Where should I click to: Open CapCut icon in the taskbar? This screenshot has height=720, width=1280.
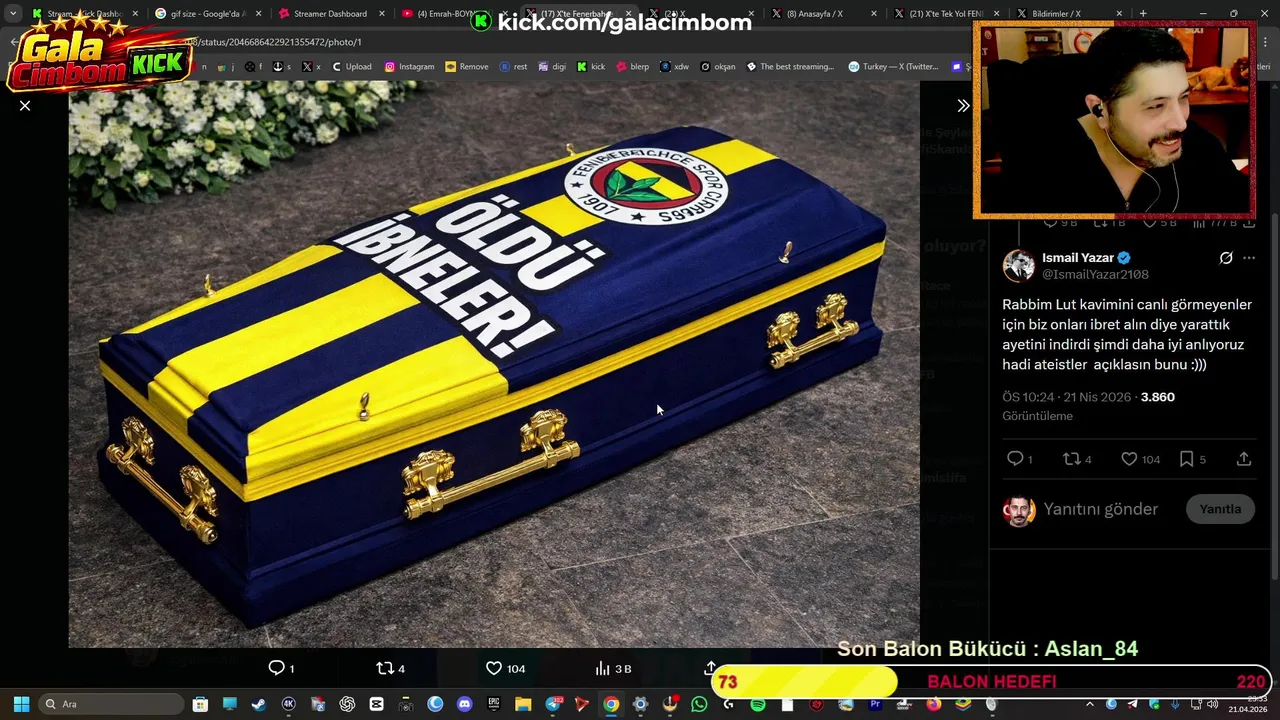coord(376,704)
